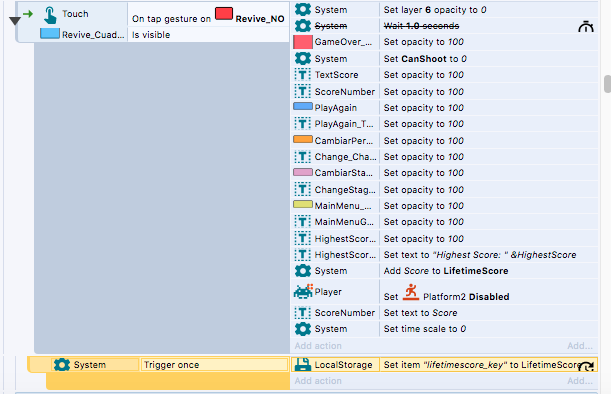Image resolution: width=611 pixels, height=394 pixels.
Task: Click Add action under LocalStorage row
Action: point(318,381)
